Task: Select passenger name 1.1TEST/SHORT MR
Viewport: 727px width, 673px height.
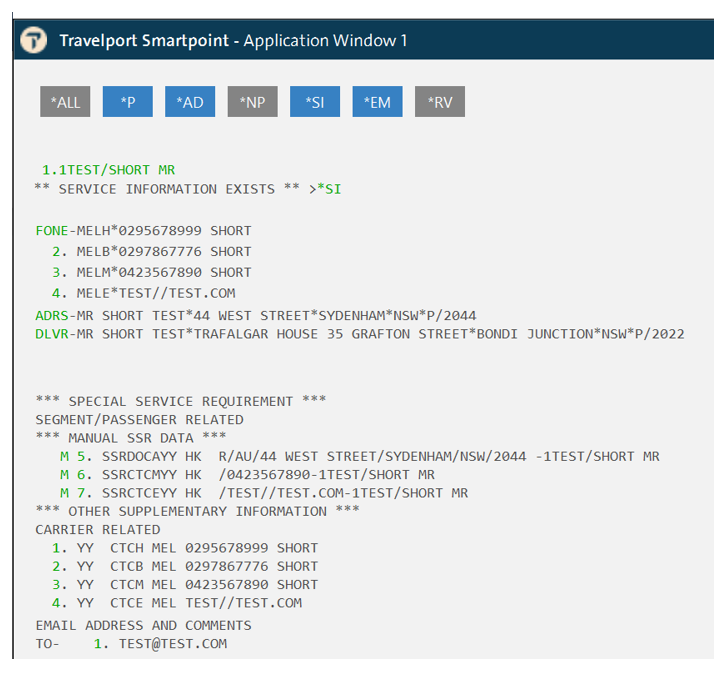Action: coord(108,170)
